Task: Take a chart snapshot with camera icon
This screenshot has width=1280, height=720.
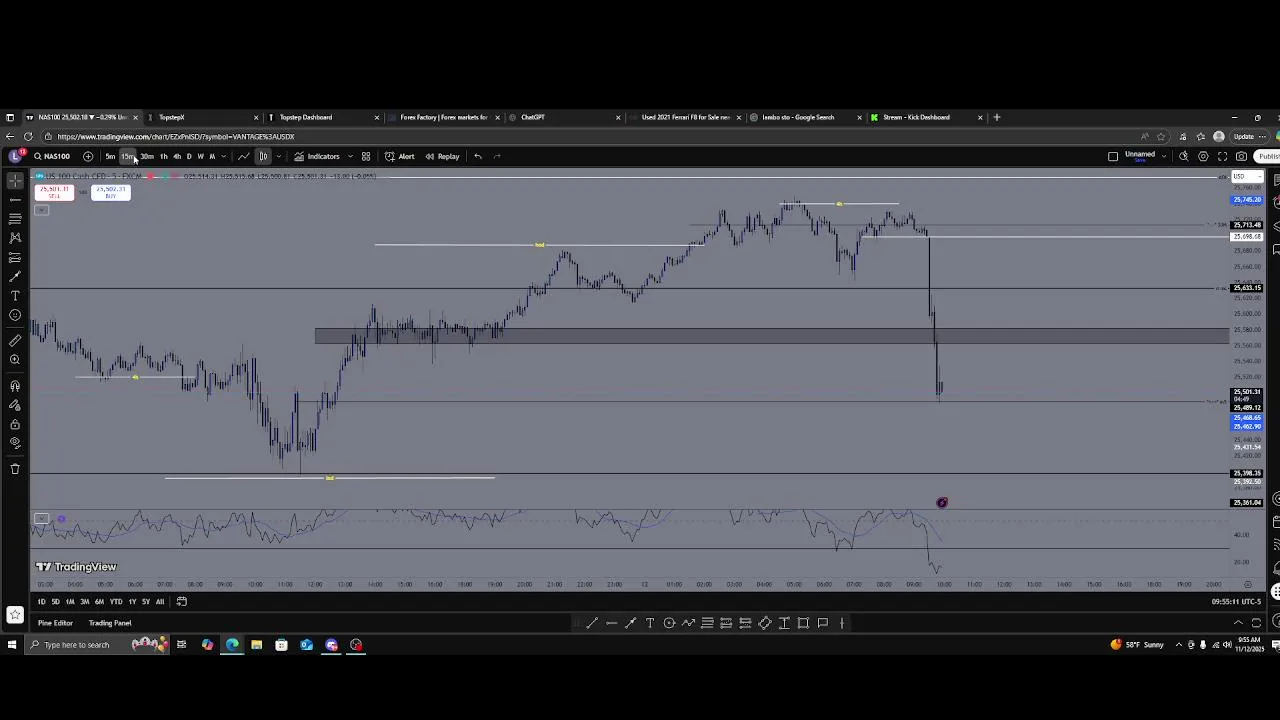Action: click(x=1241, y=156)
